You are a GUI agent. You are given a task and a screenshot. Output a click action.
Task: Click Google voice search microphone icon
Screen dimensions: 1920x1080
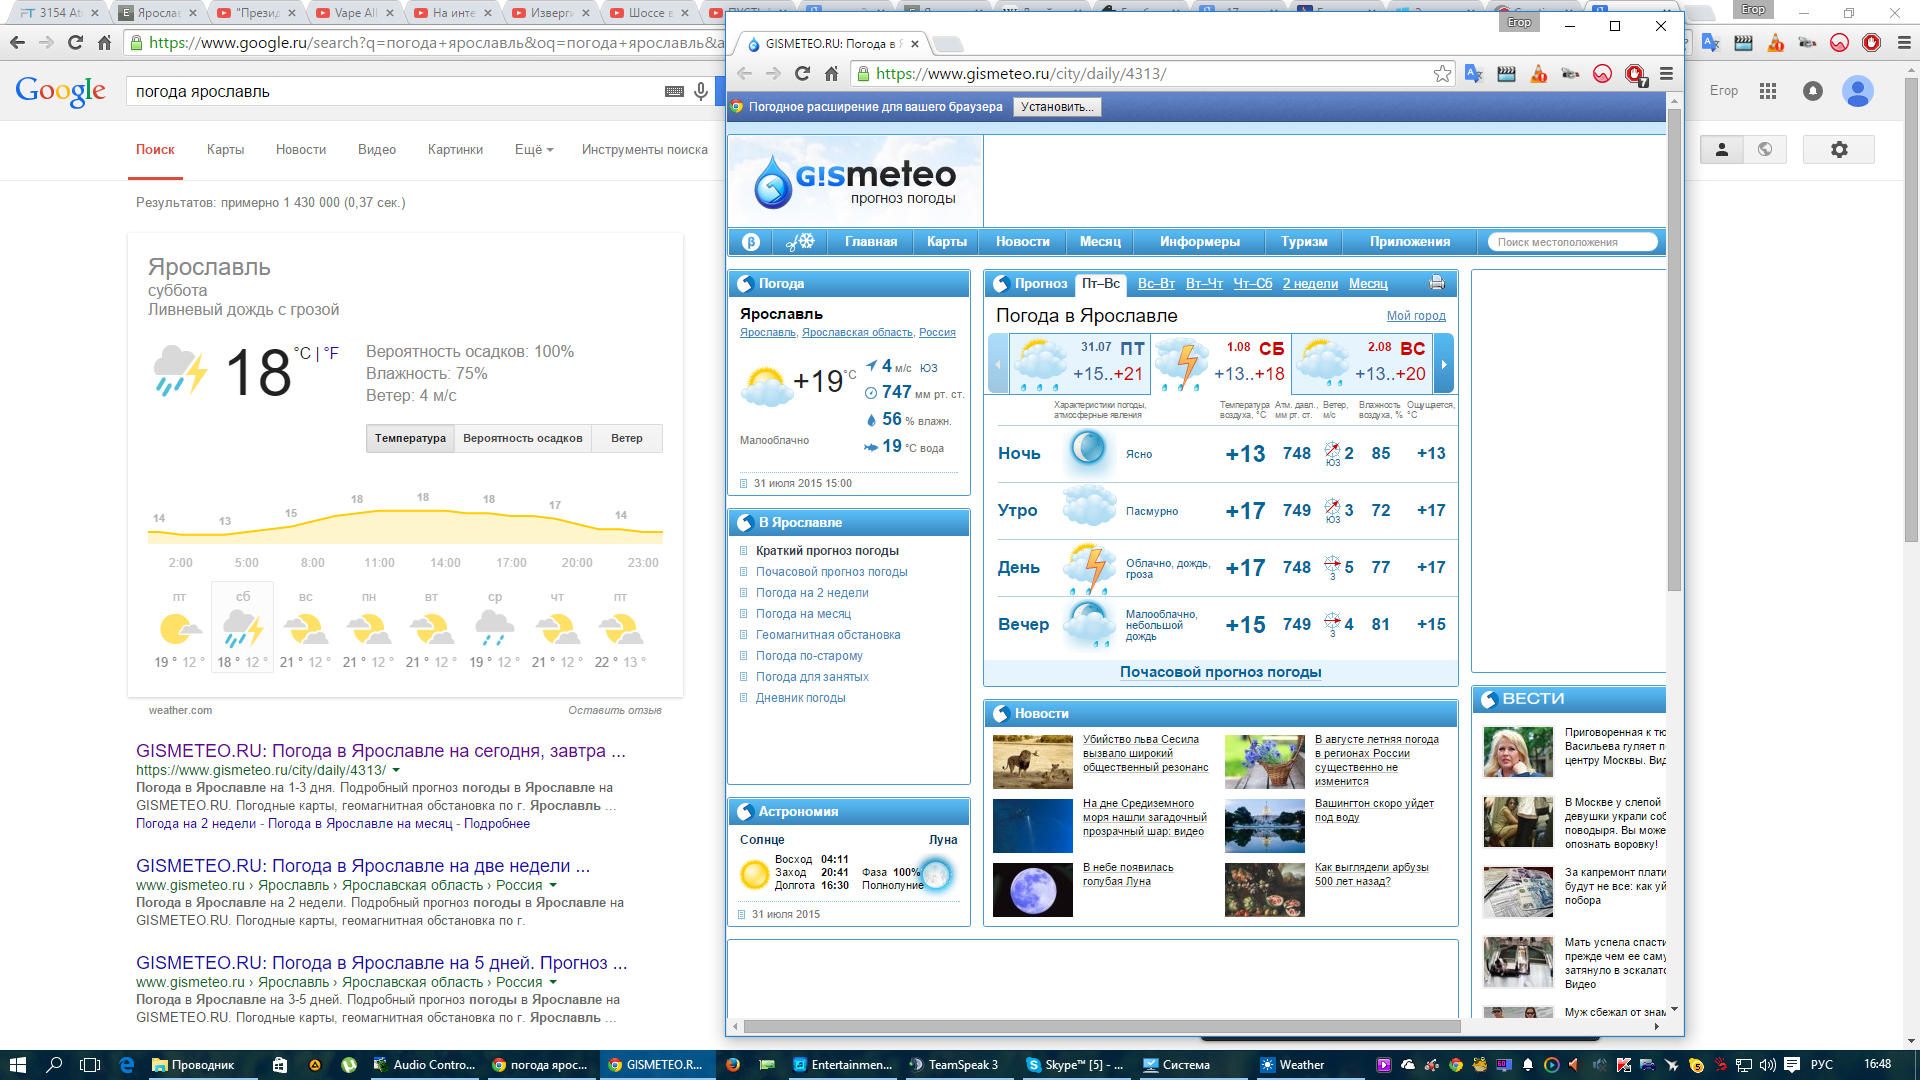click(701, 92)
